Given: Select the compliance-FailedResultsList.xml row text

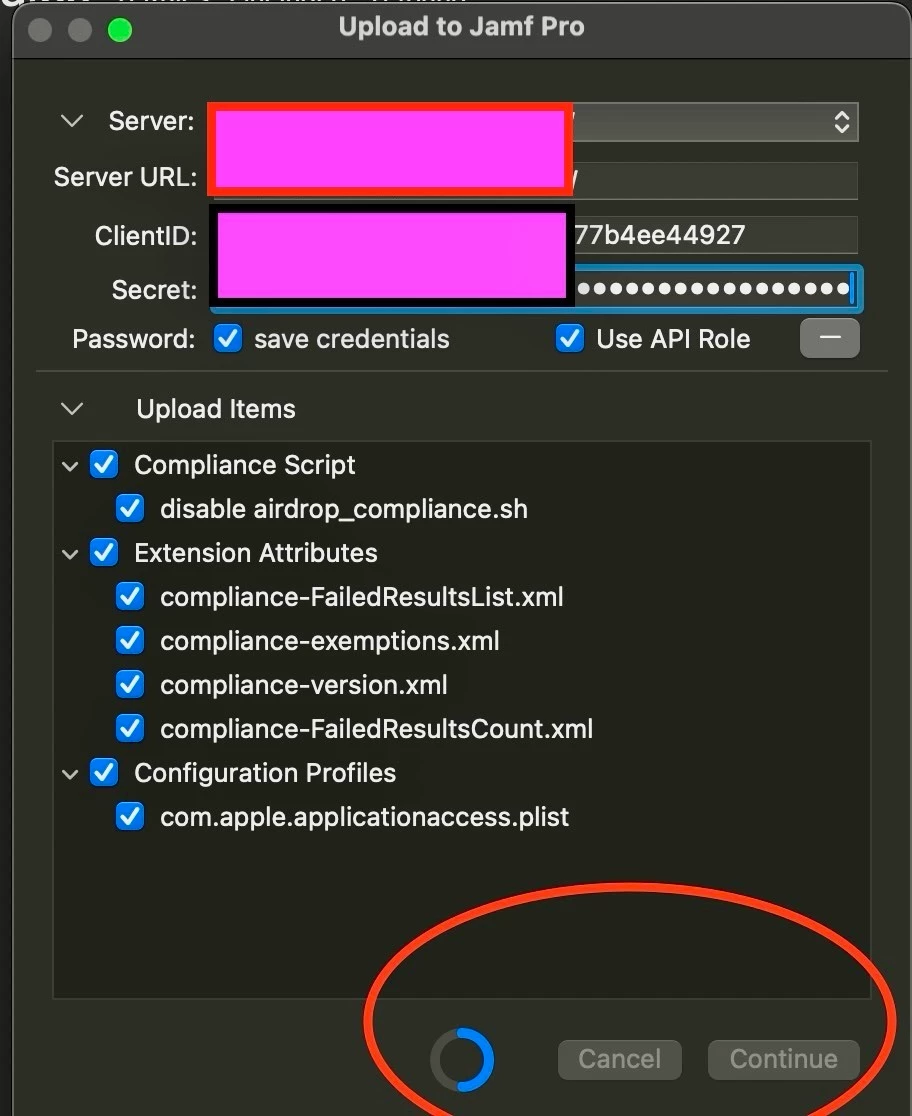Looking at the screenshot, I should tap(362, 597).
